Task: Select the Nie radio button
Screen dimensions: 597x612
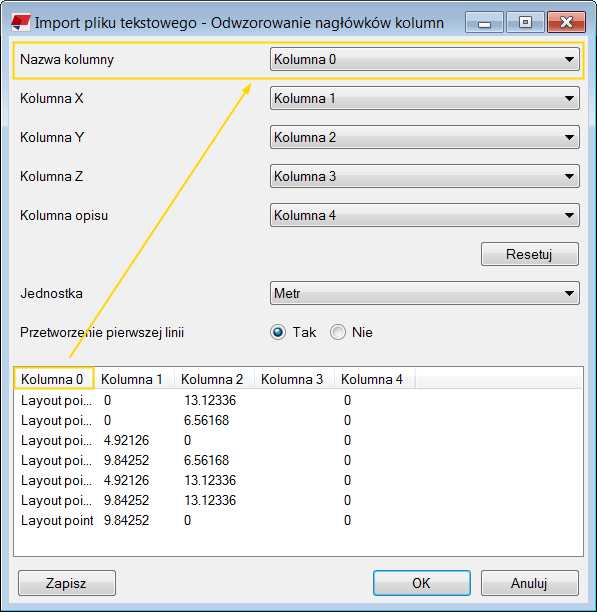Action: (338, 333)
